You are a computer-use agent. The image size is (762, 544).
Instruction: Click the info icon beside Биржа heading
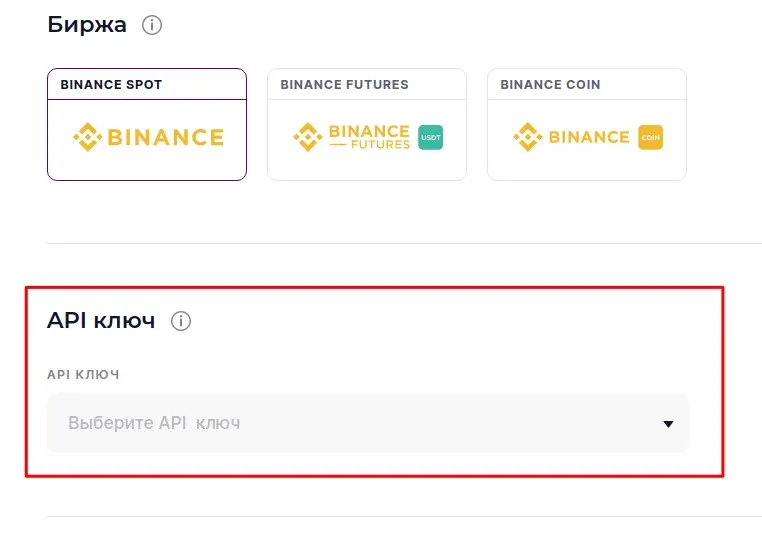[152, 26]
